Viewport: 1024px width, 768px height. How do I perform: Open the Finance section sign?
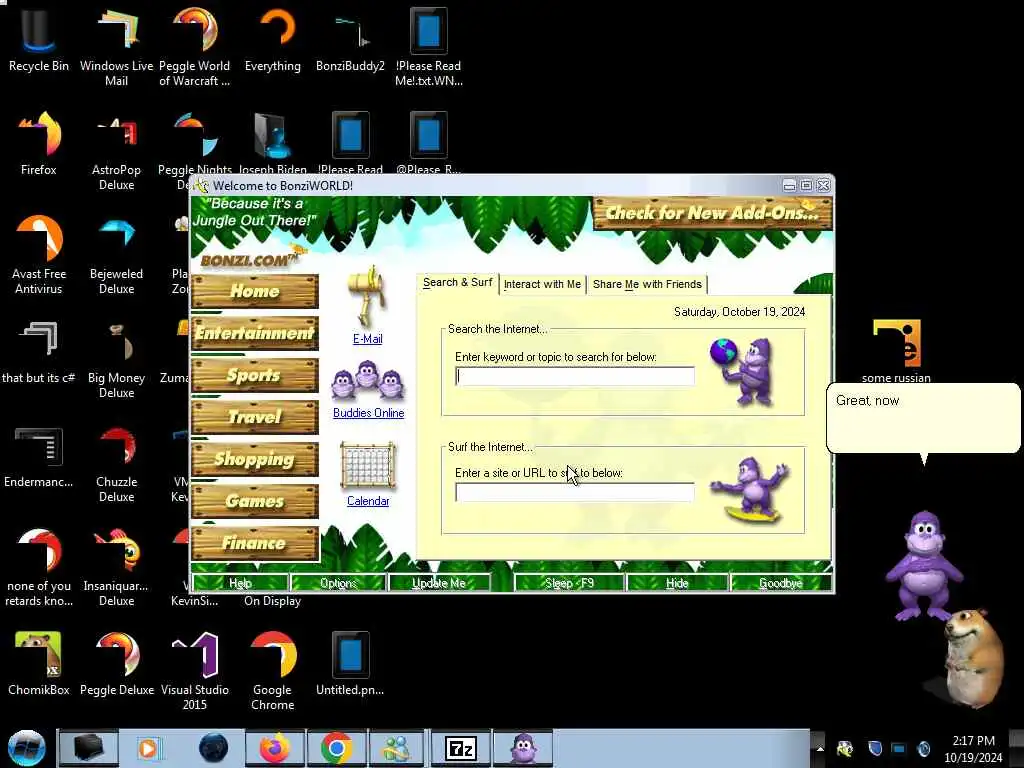click(255, 543)
